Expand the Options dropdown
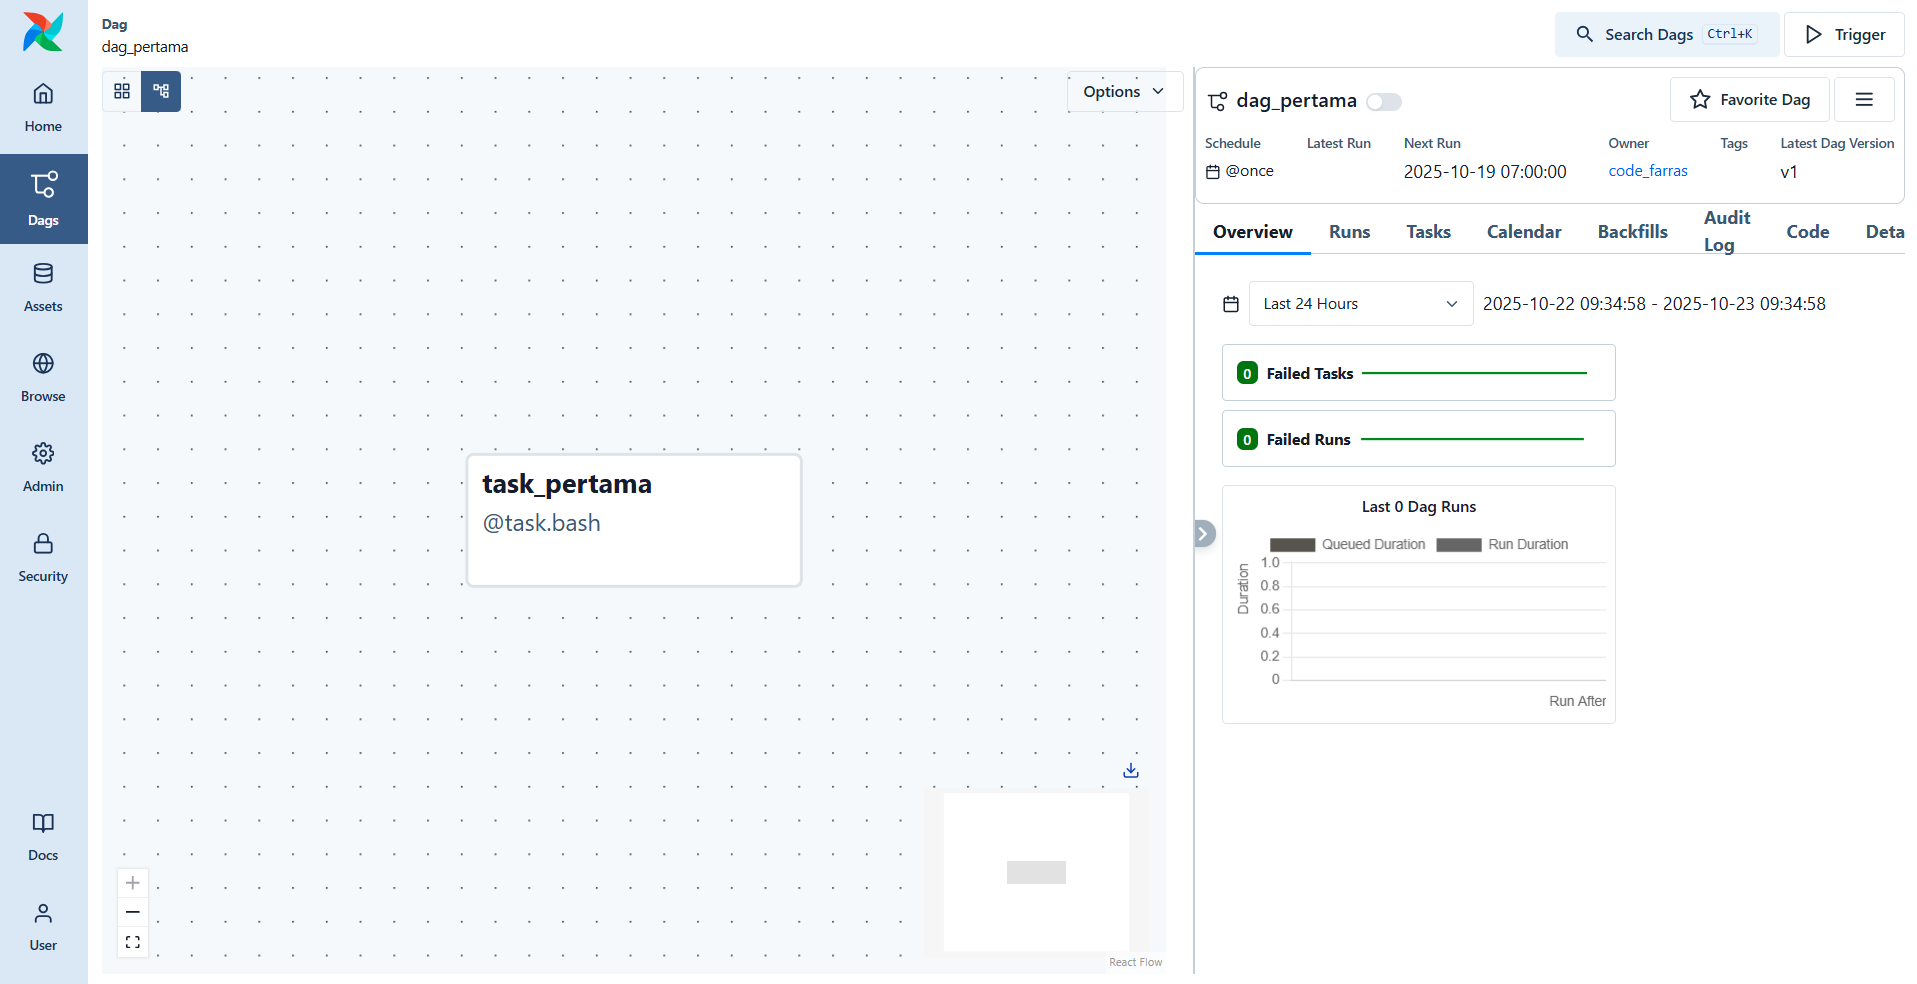 [x=1124, y=92]
